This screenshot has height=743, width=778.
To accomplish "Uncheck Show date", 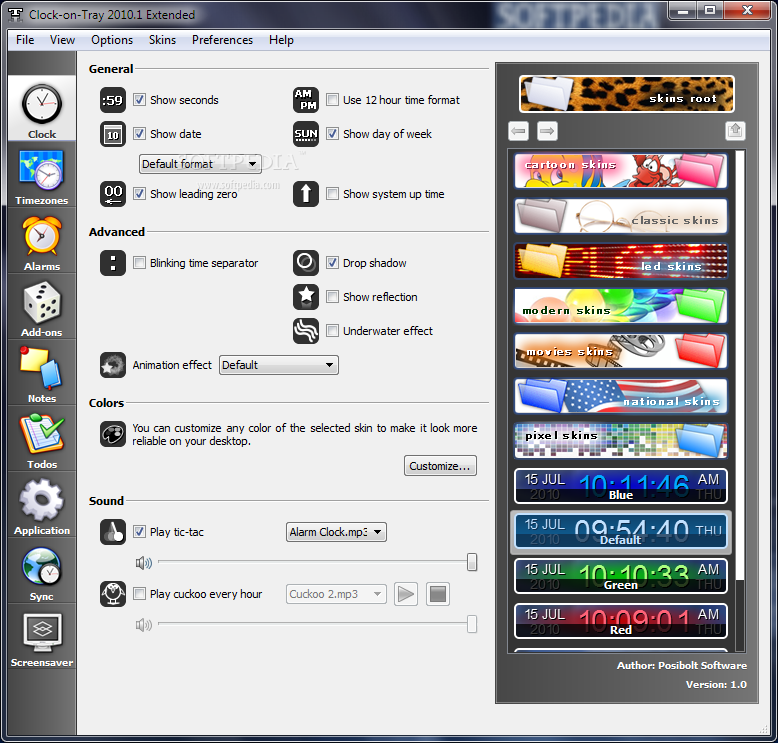I will (x=139, y=134).
